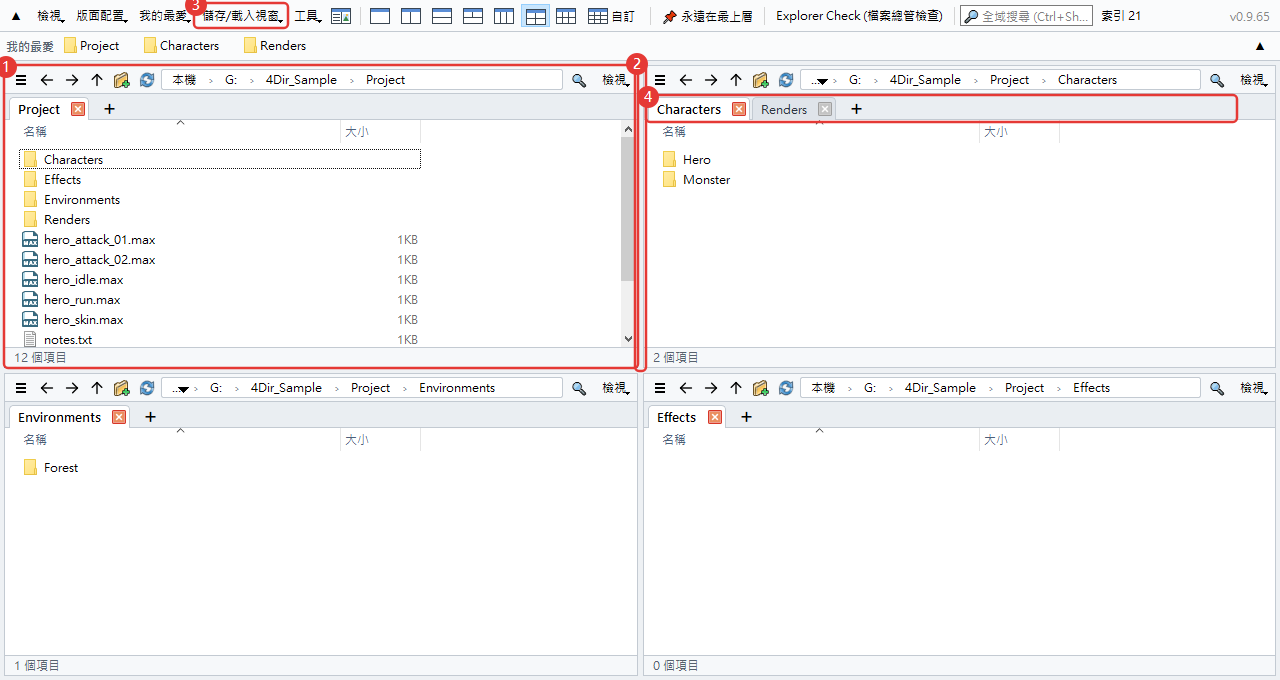
Task: Go forward in the Environments pane
Action: pos(71,388)
